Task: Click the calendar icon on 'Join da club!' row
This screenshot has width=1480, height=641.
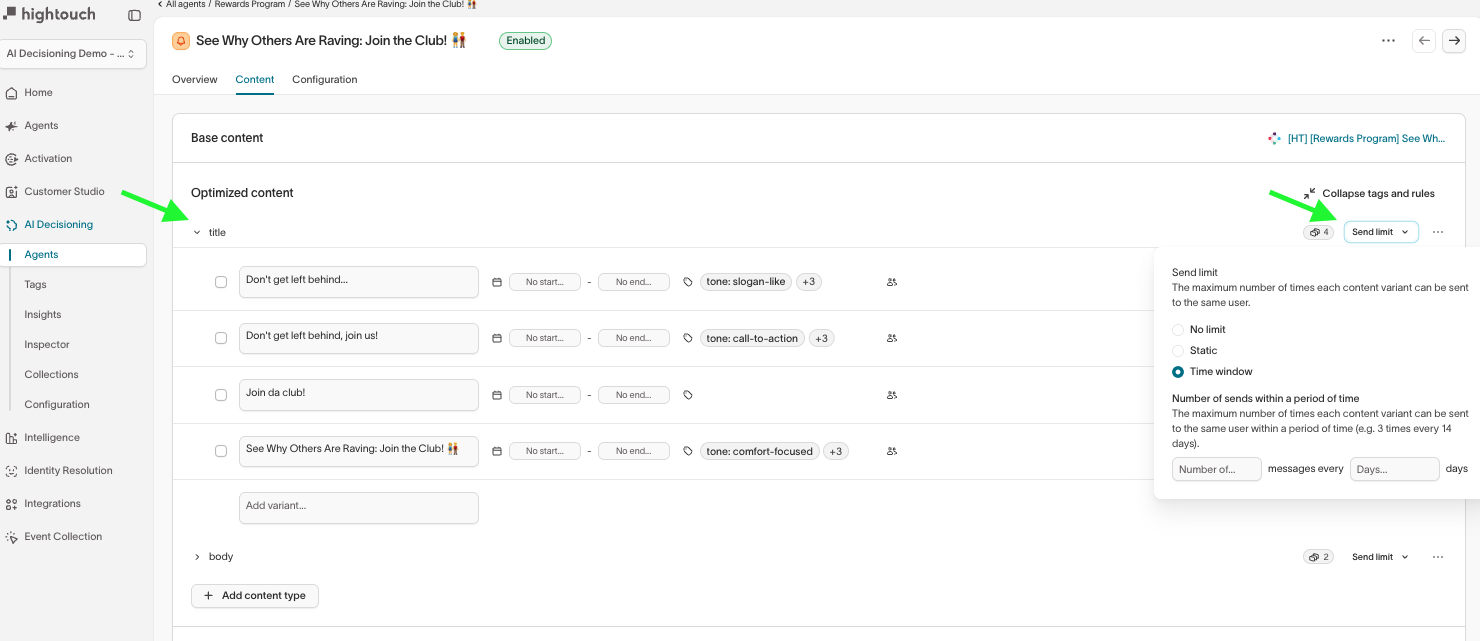Action: [497, 395]
